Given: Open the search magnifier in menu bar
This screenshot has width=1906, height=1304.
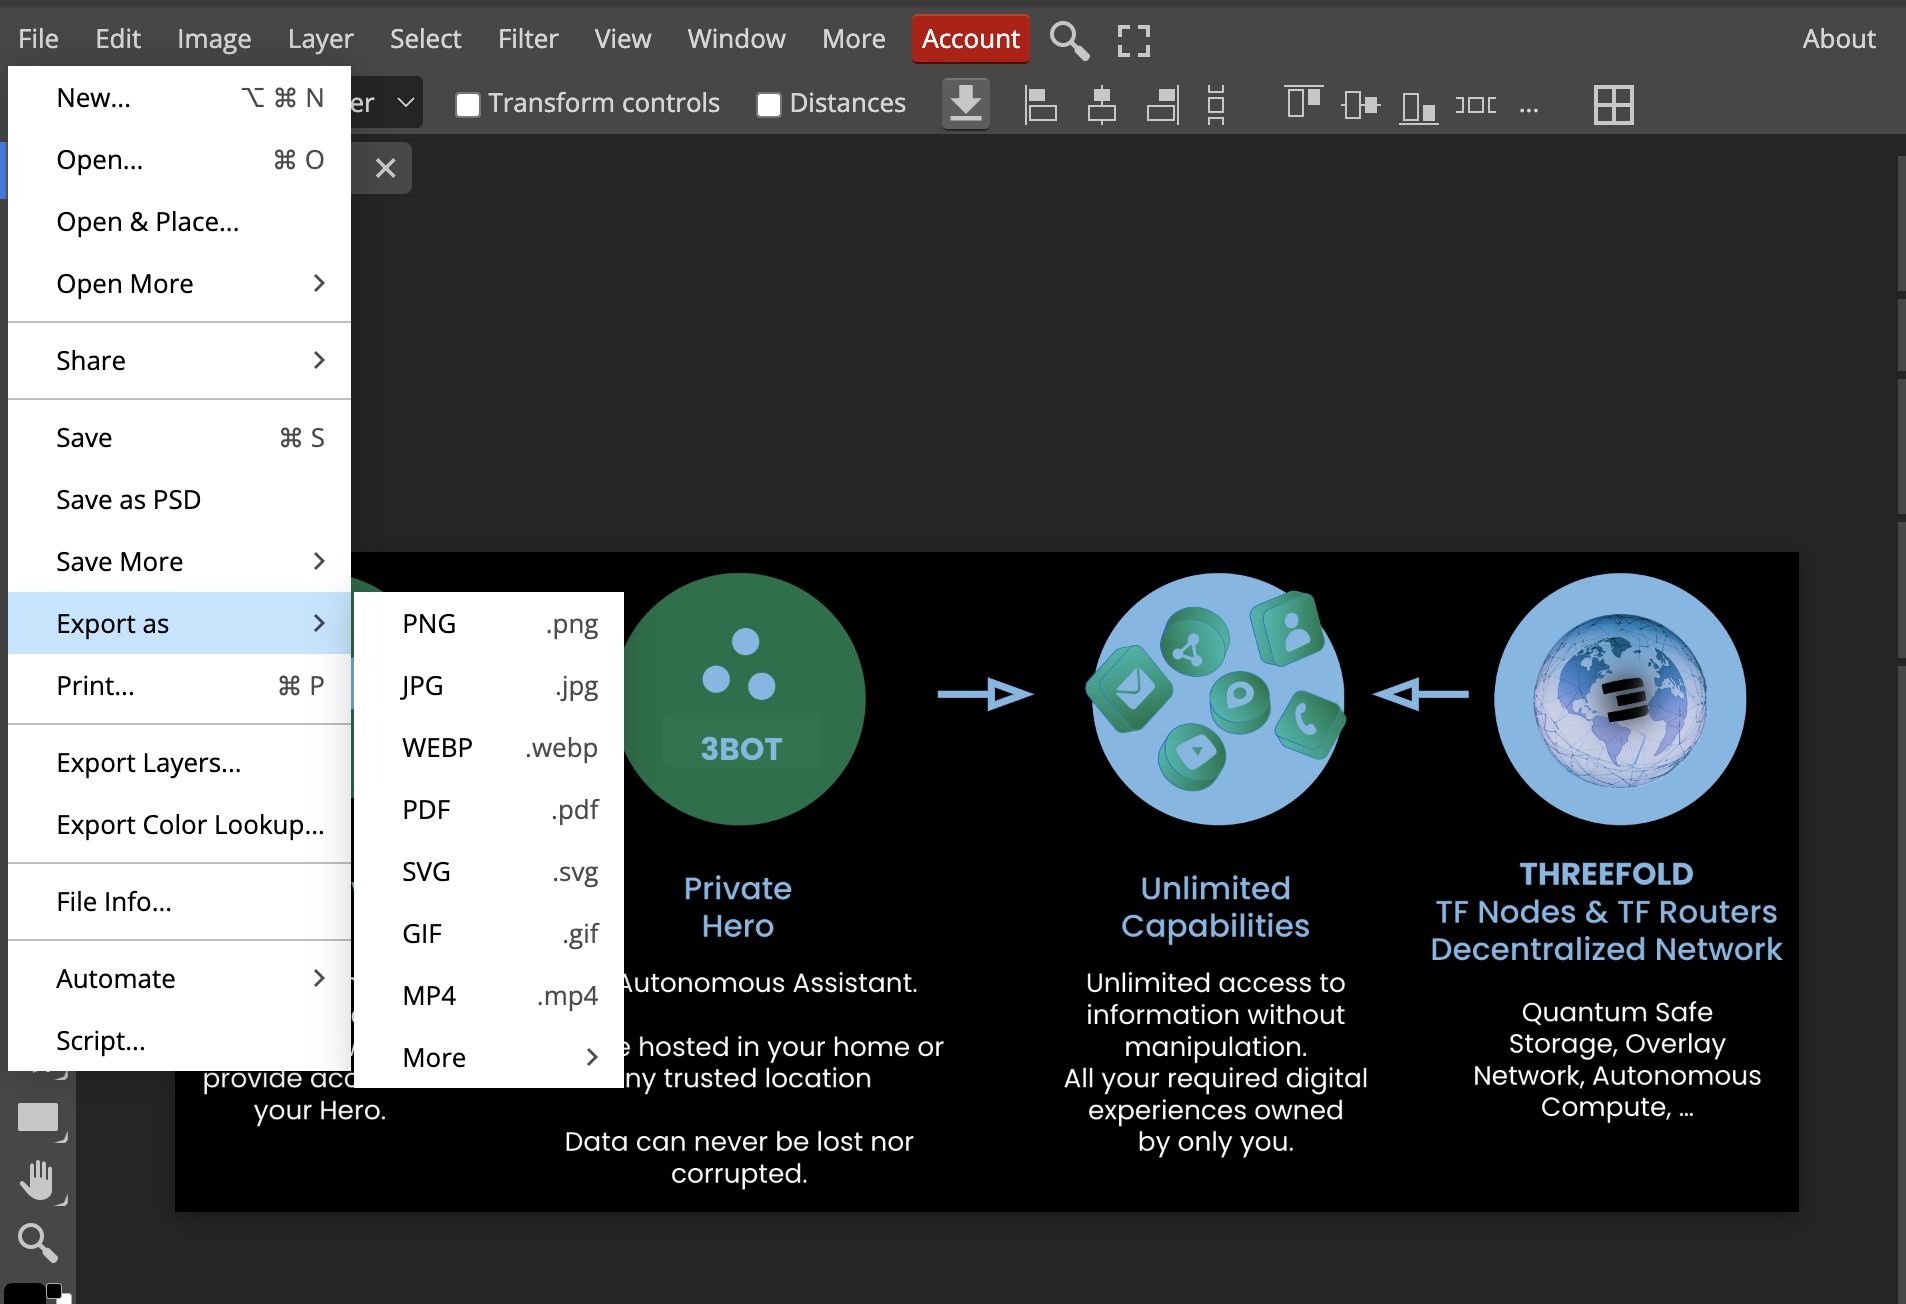Looking at the screenshot, I should (1069, 40).
